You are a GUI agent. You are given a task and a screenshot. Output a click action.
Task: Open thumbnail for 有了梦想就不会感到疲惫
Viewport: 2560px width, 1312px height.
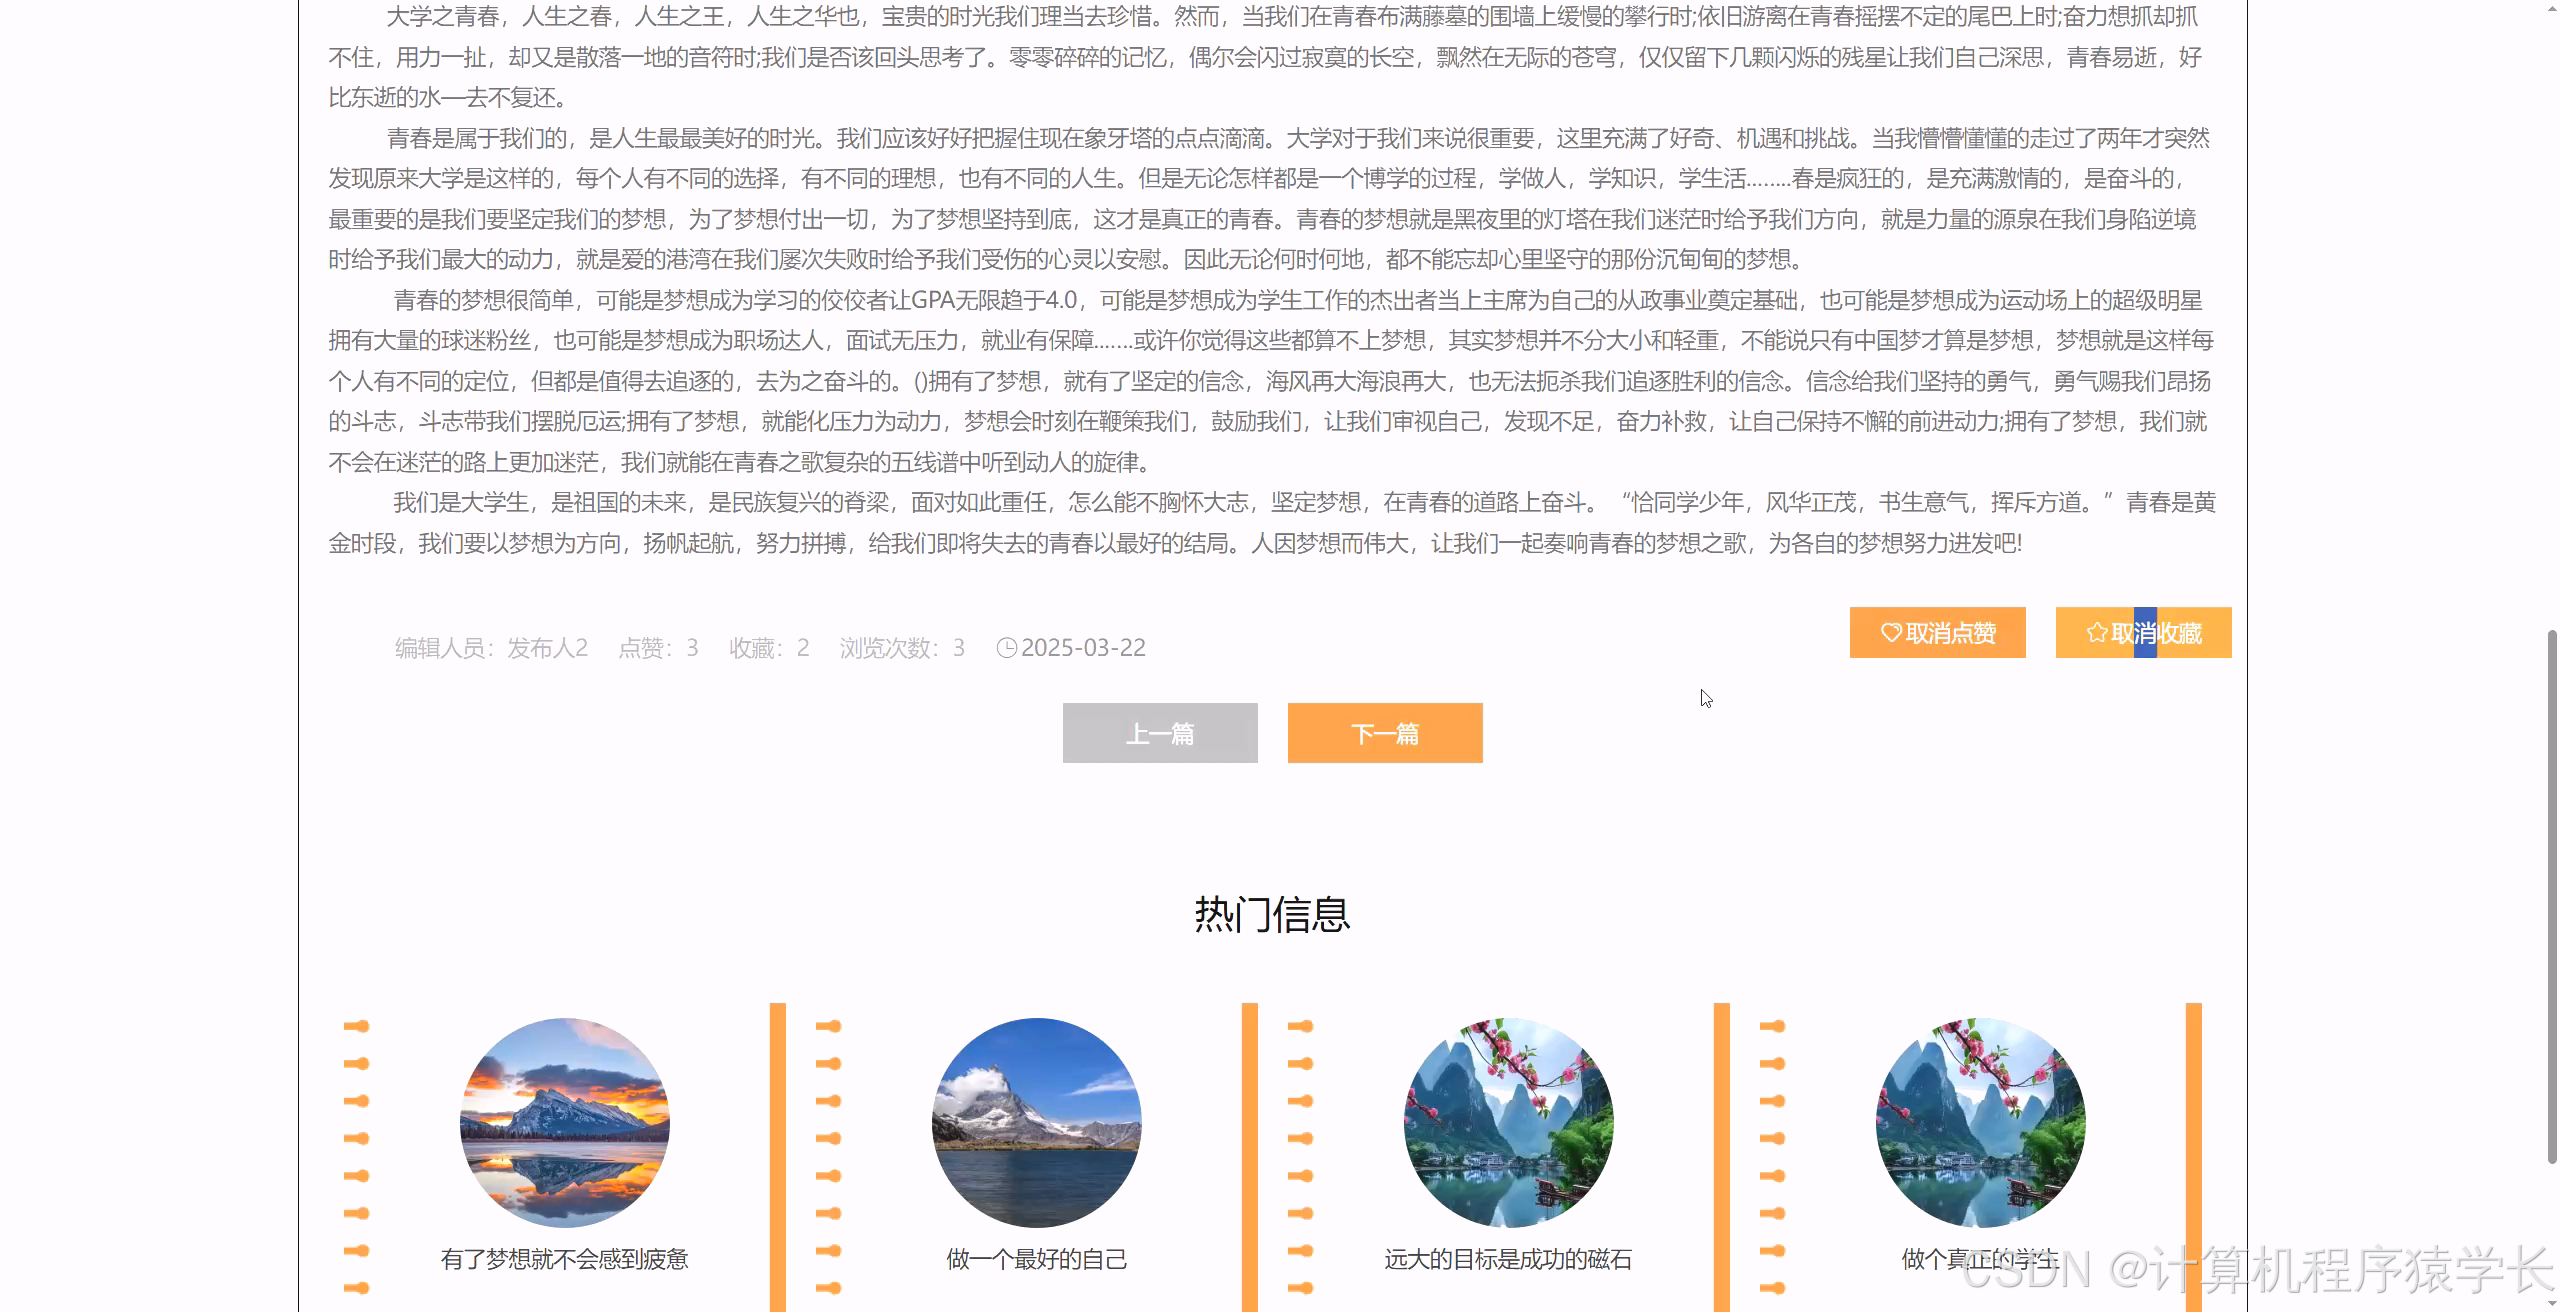565,1122
